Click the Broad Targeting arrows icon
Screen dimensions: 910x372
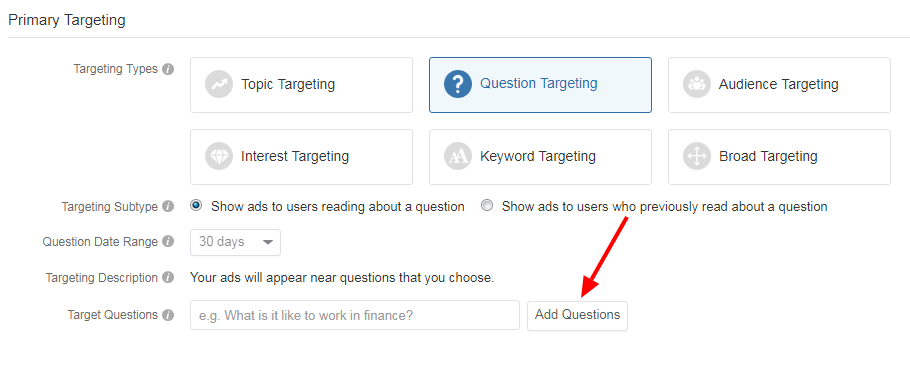coord(697,157)
